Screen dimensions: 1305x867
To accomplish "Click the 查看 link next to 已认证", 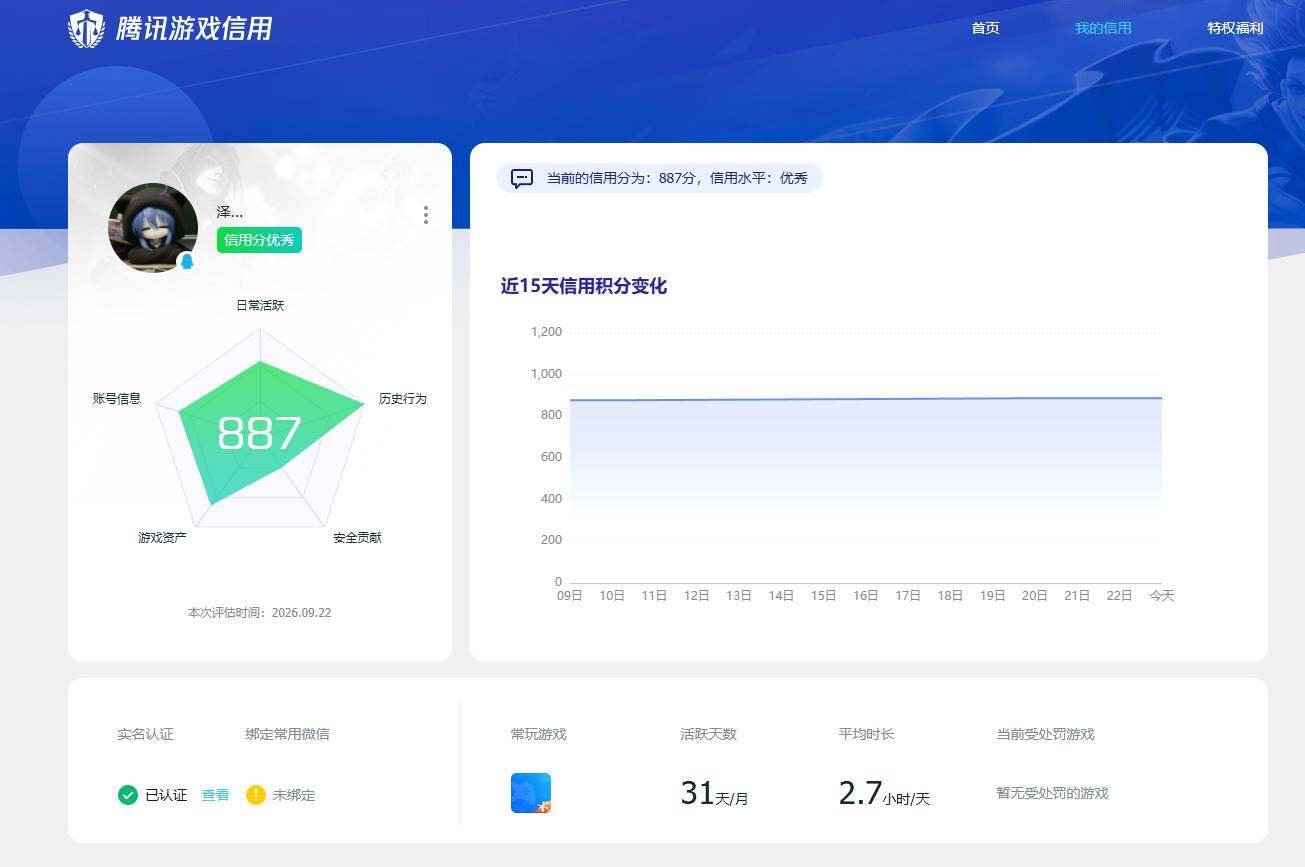I will tap(215, 795).
